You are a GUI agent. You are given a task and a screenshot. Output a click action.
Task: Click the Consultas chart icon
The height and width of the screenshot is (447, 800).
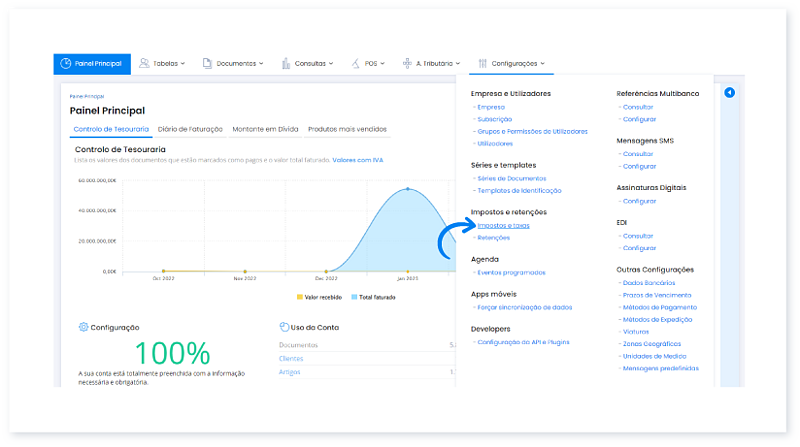coord(284,63)
